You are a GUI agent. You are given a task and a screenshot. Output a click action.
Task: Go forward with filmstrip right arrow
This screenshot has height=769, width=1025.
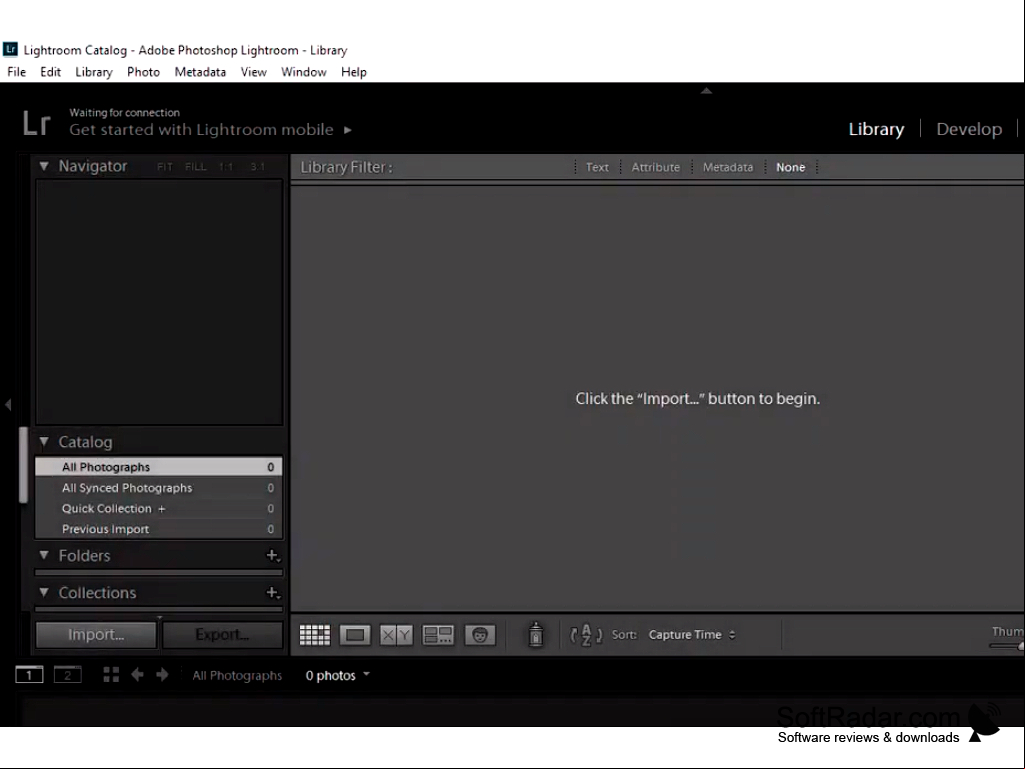coord(162,675)
